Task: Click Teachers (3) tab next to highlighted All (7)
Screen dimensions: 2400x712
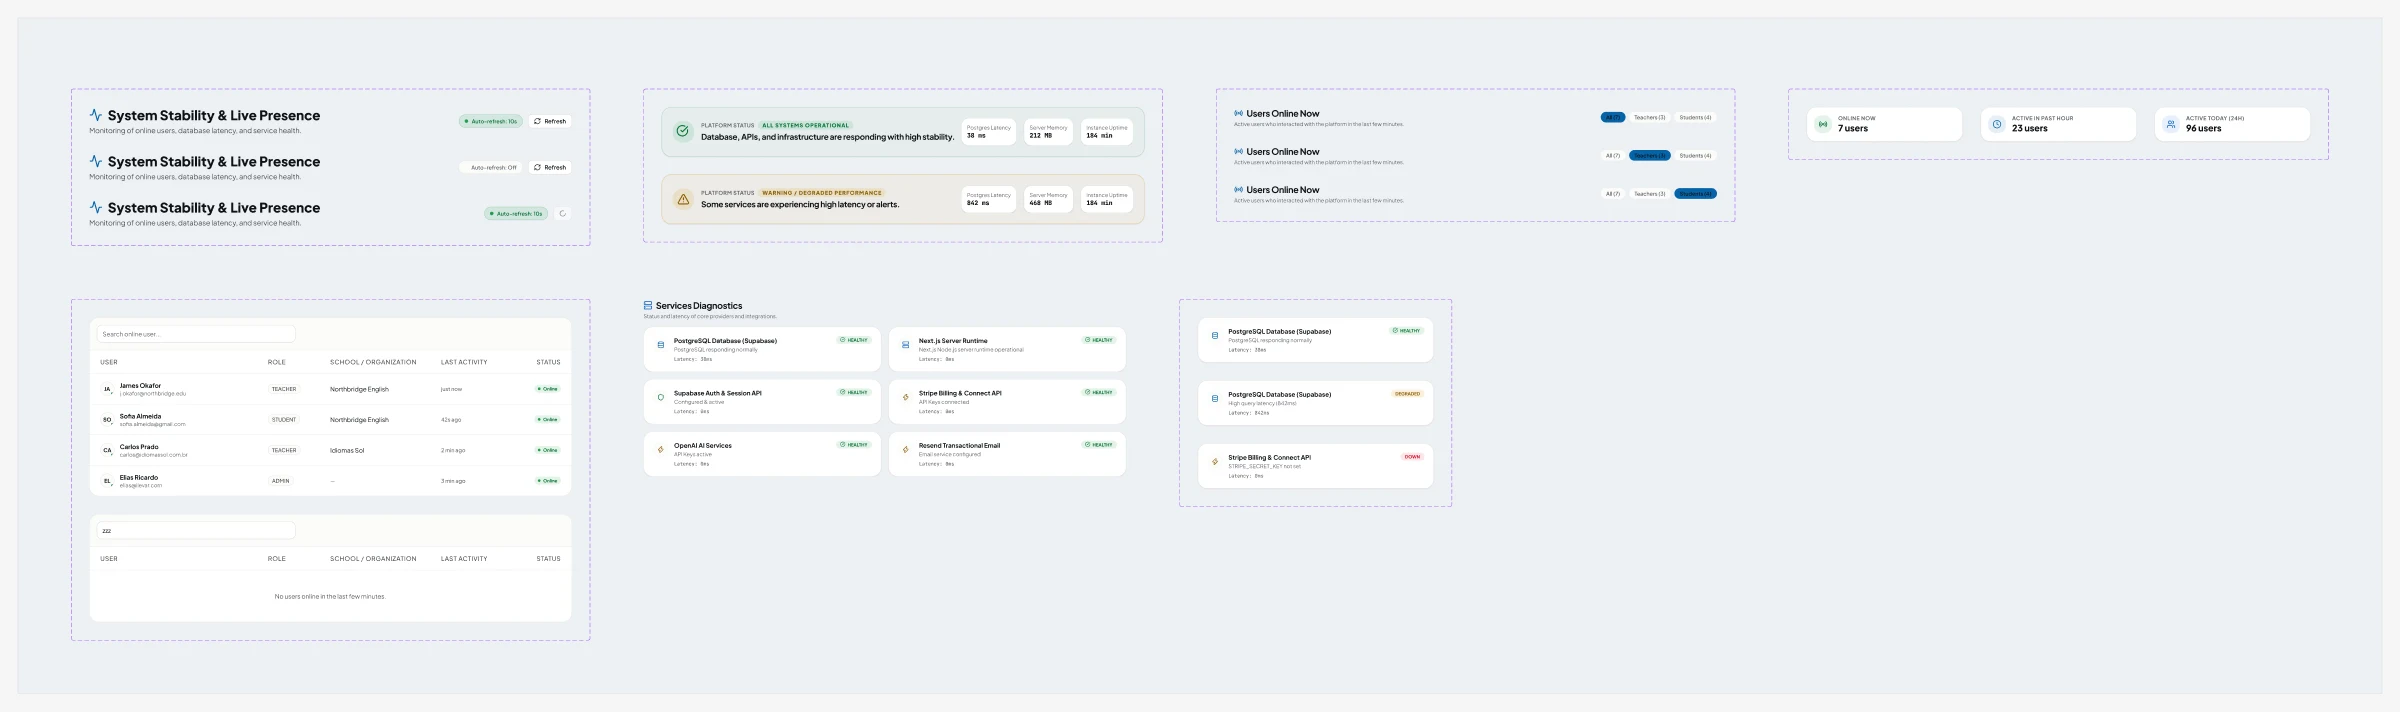Action: (x=1649, y=117)
